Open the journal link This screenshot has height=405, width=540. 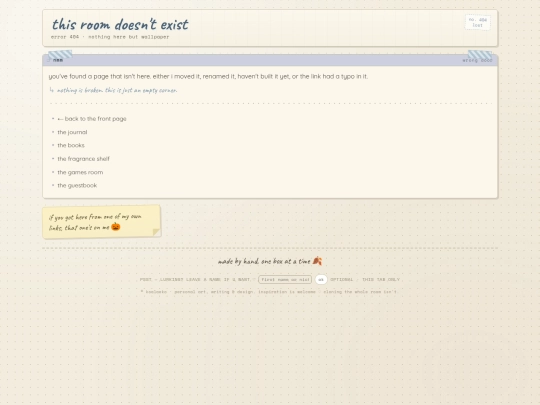coord(72,132)
